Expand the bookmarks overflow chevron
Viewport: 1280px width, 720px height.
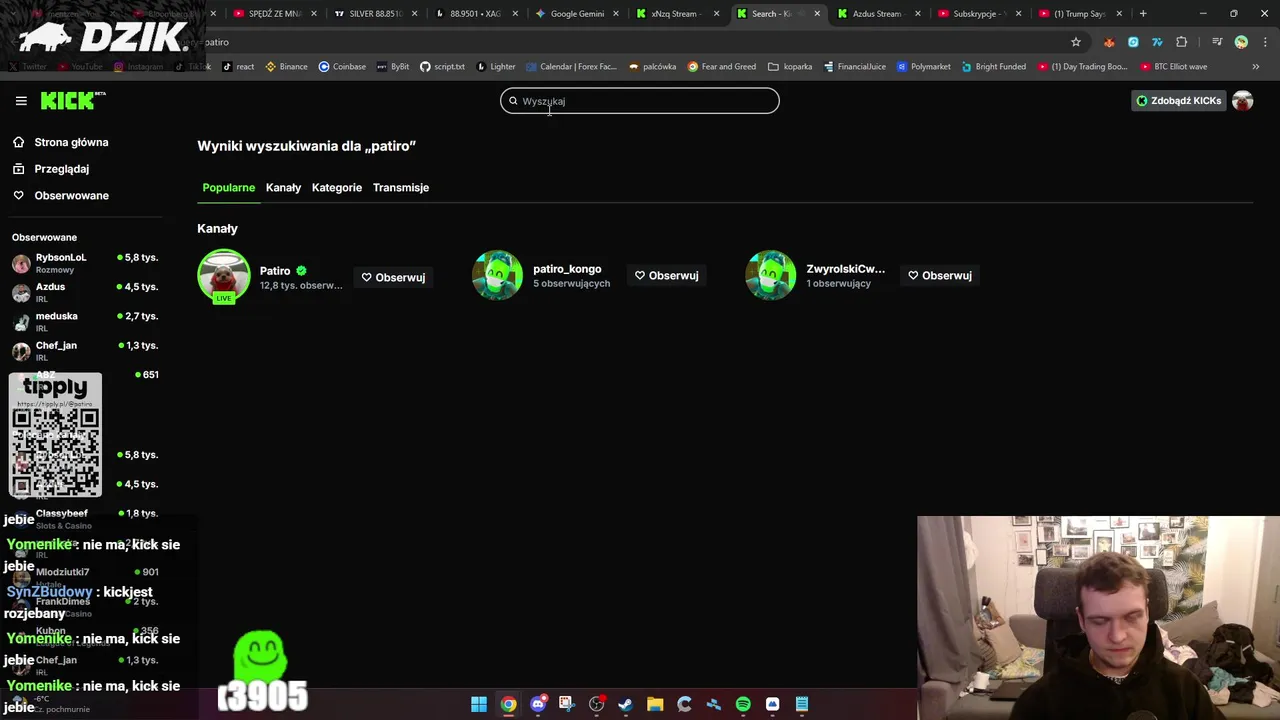[x=1255, y=67]
